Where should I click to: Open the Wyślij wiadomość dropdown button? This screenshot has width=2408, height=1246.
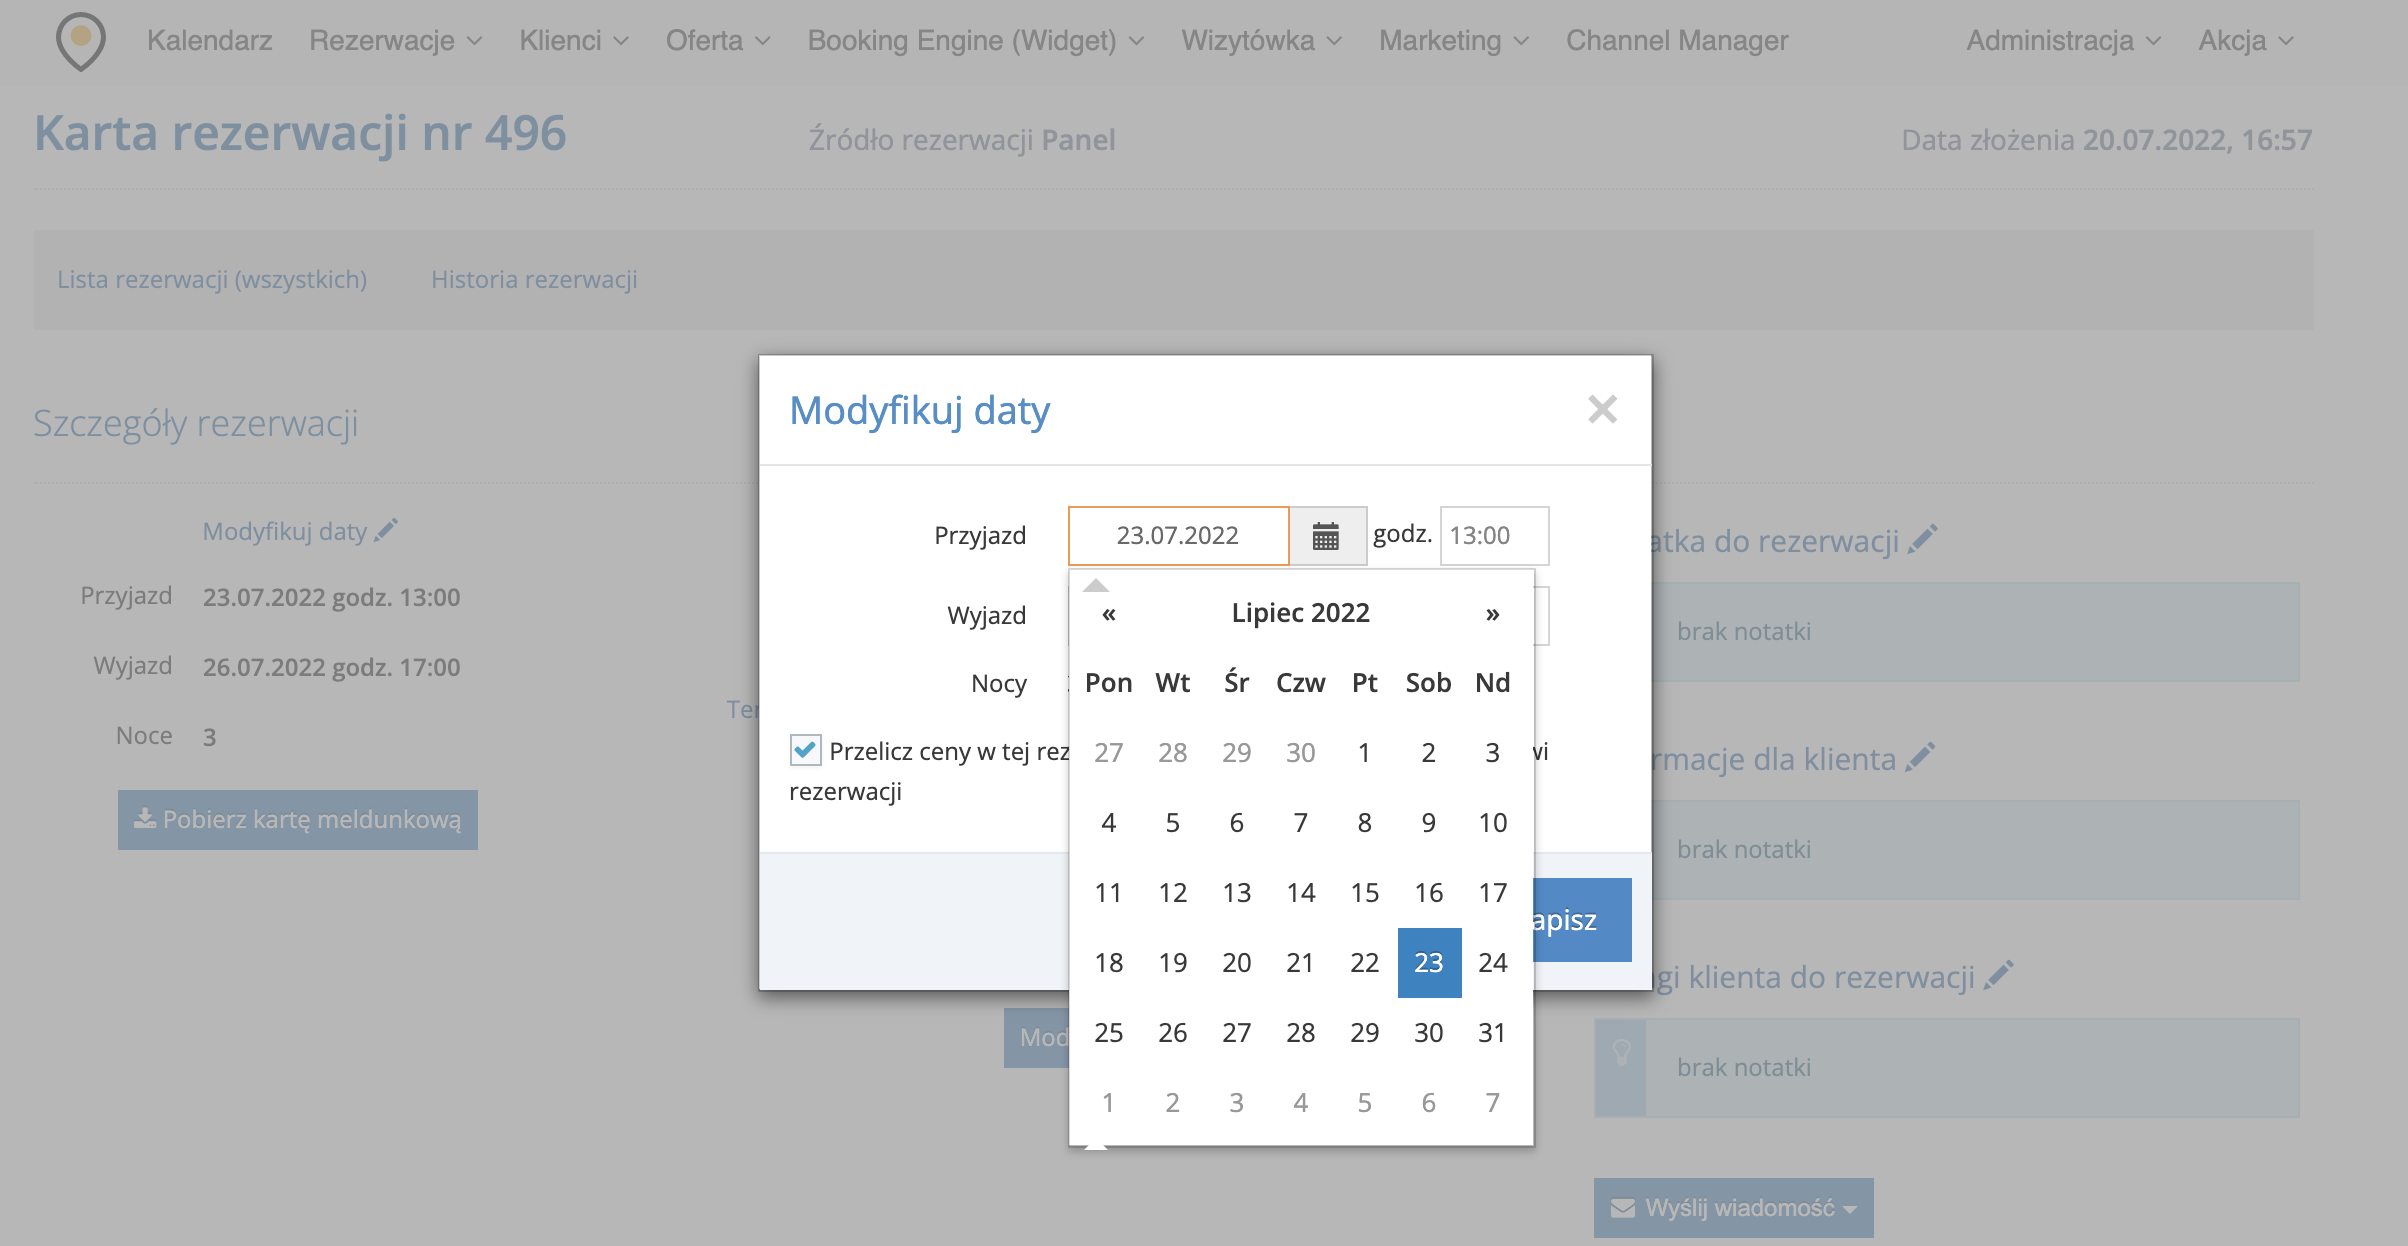coord(1733,1208)
